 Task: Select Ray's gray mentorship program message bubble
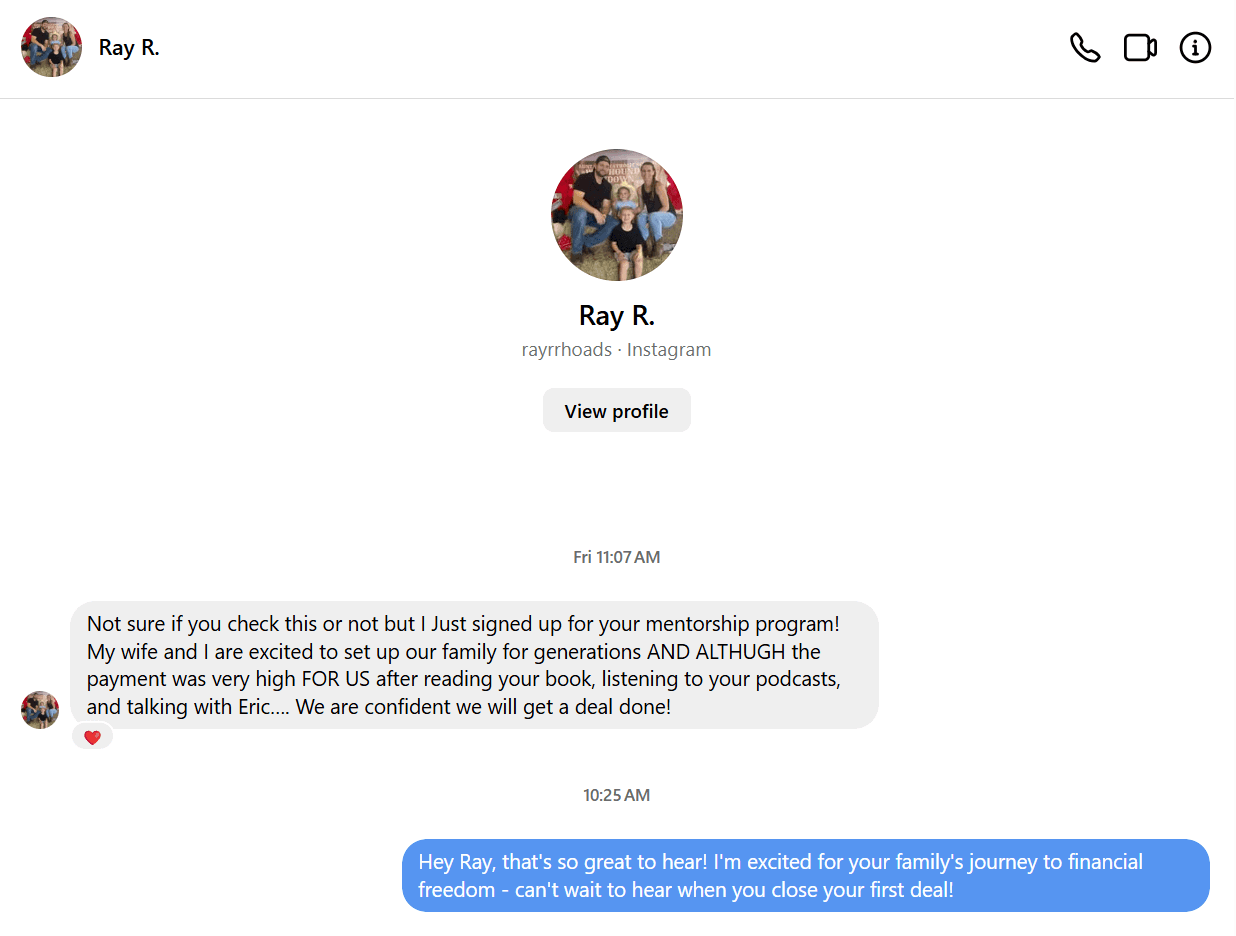click(474, 665)
